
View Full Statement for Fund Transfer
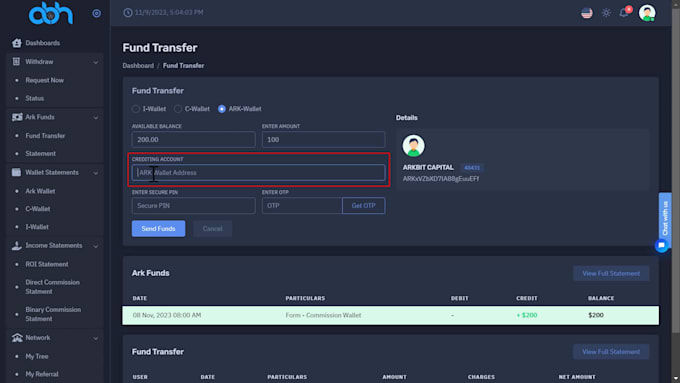click(611, 352)
